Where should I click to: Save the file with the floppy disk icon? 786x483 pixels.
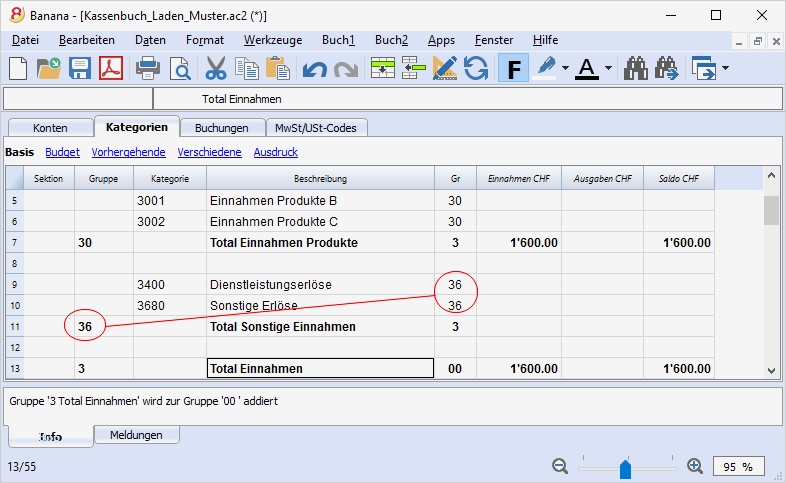[x=80, y=68]
